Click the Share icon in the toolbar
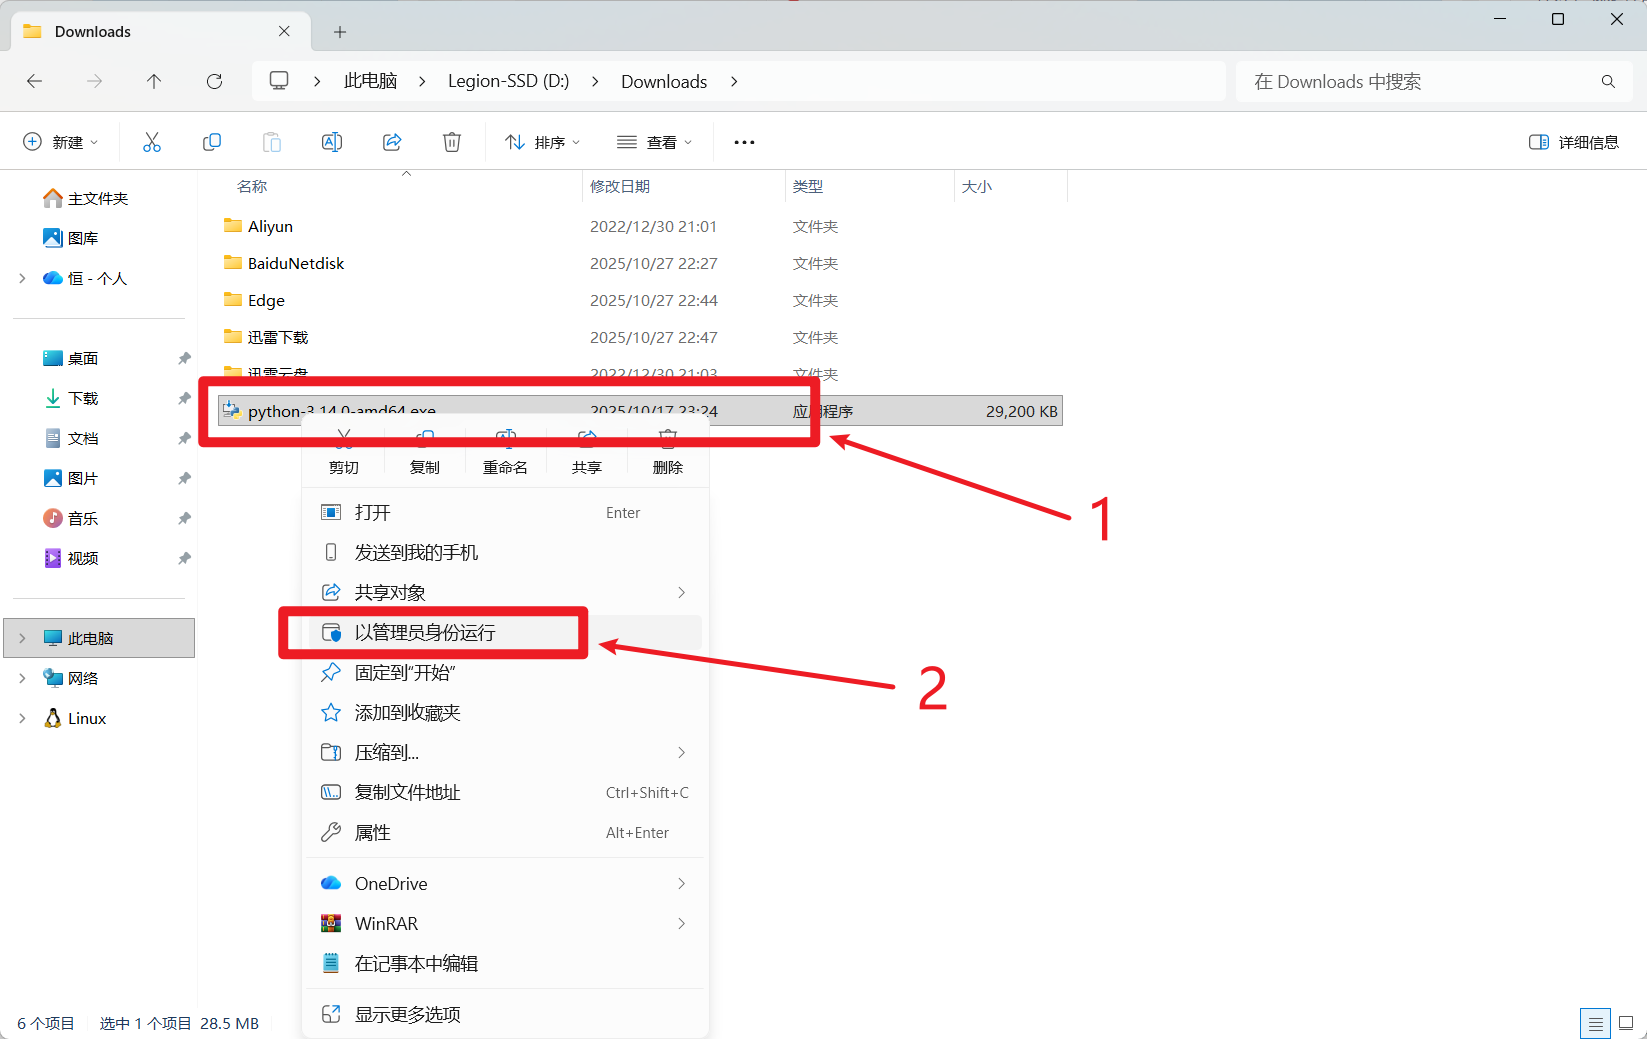 click(391, 141)
